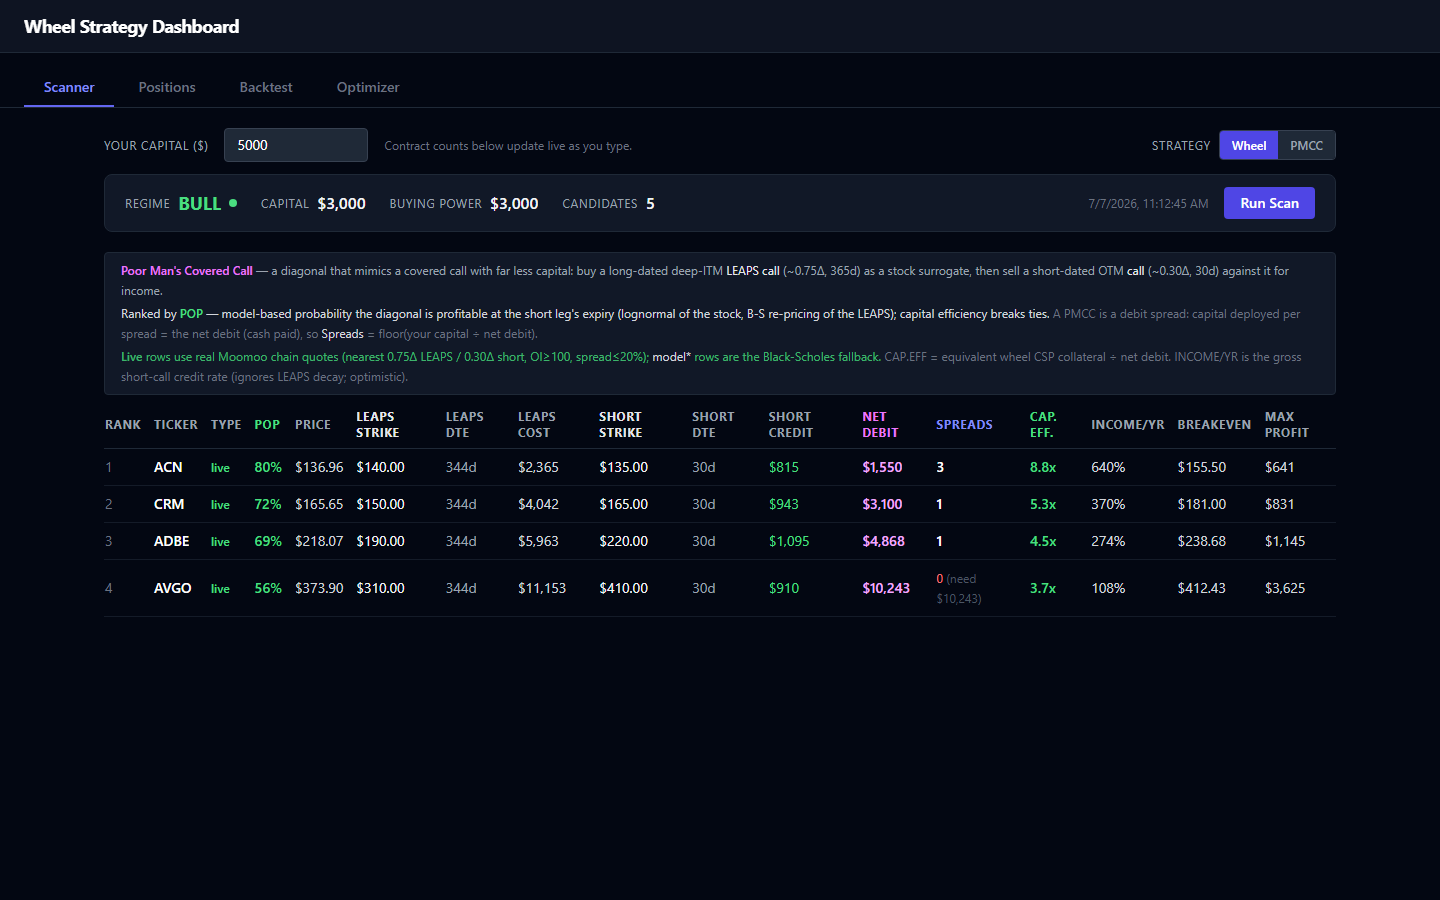Click the $1,550 net debit value
1440x900 pixels.
882,467
